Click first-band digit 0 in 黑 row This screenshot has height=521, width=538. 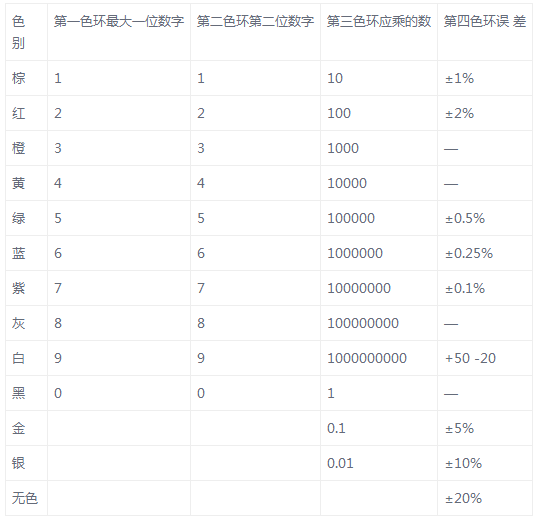58,394
